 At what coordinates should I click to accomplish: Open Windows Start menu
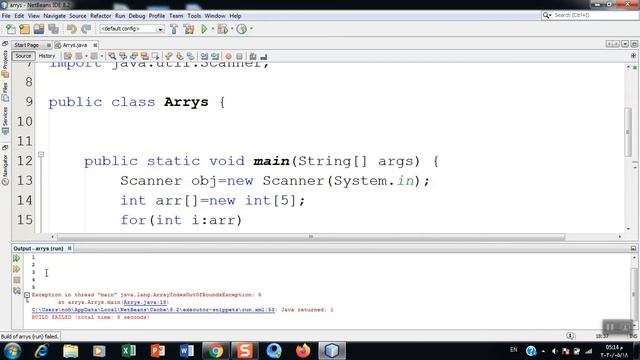click(13, 351)
